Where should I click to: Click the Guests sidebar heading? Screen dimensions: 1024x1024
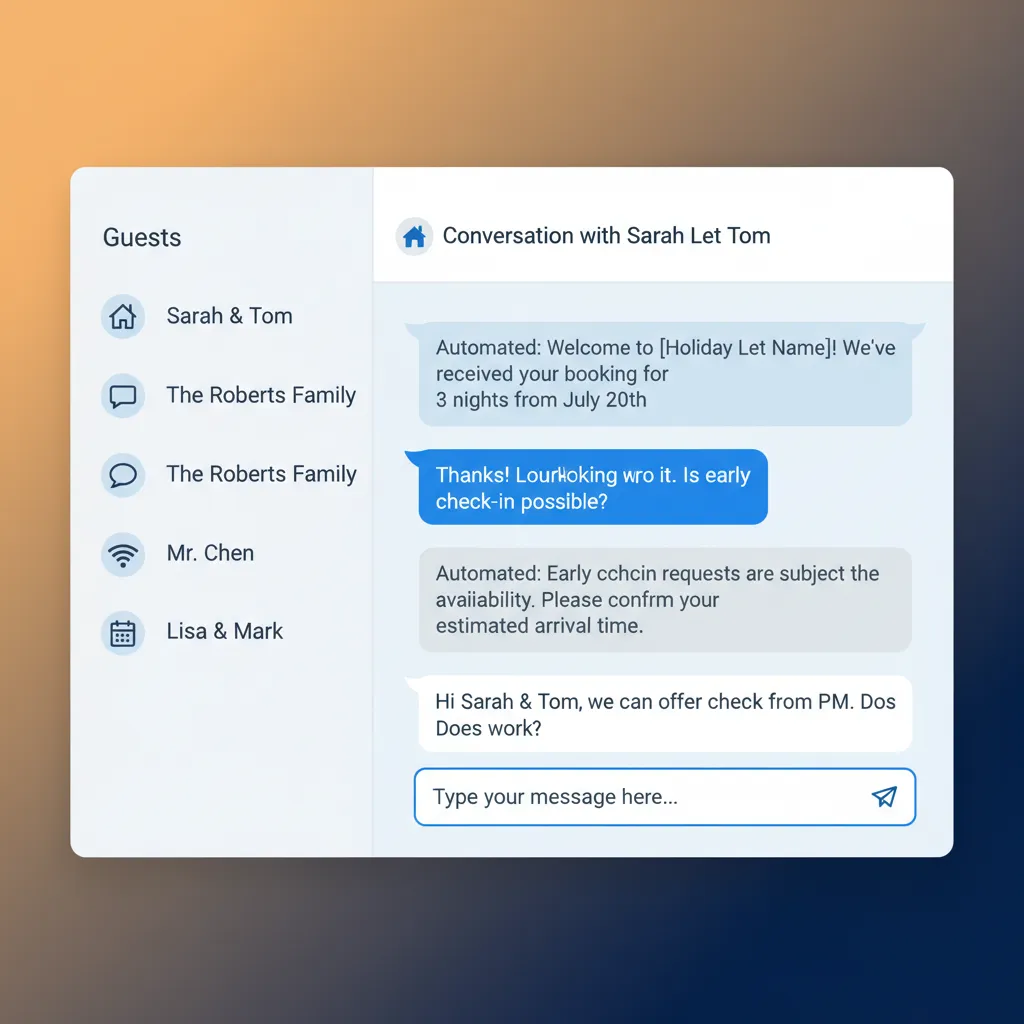tap(142, 237)
